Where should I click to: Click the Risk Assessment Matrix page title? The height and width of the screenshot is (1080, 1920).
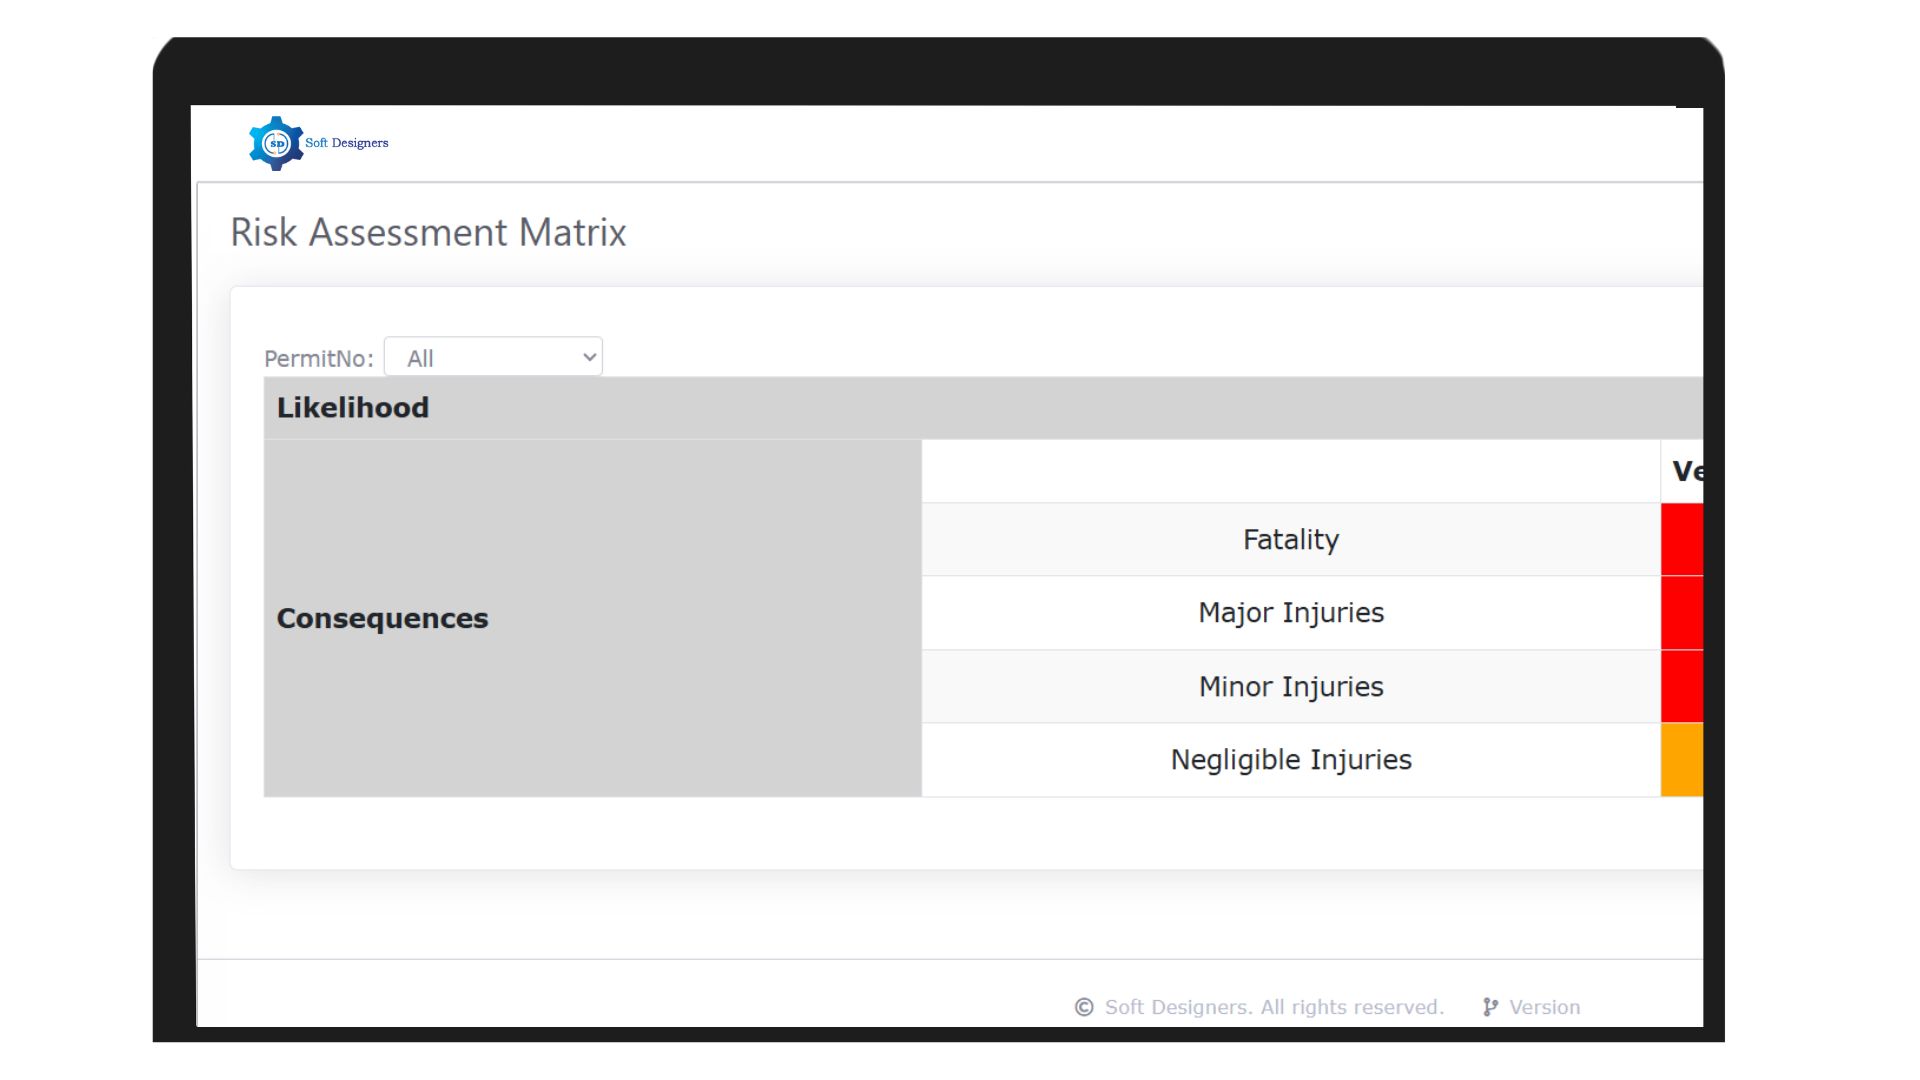(x=429, y=232)
